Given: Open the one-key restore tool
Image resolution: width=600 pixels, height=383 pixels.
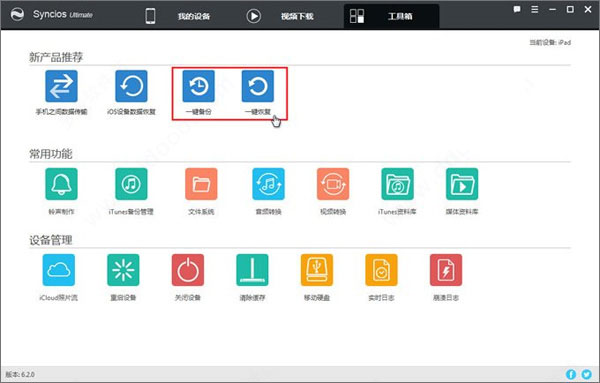Looking at the screenshot, I should tap(258, 86).
